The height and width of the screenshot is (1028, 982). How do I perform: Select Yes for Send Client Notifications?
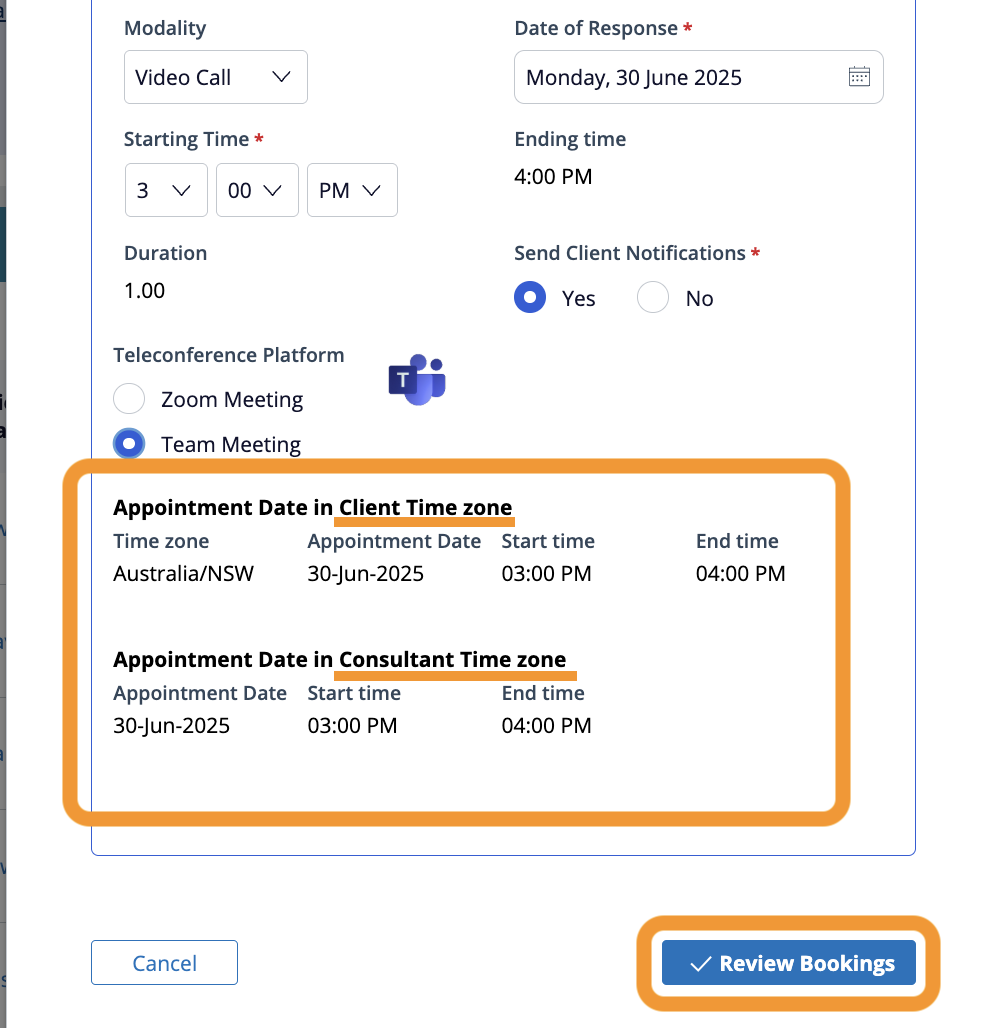(x=530, y=298)
